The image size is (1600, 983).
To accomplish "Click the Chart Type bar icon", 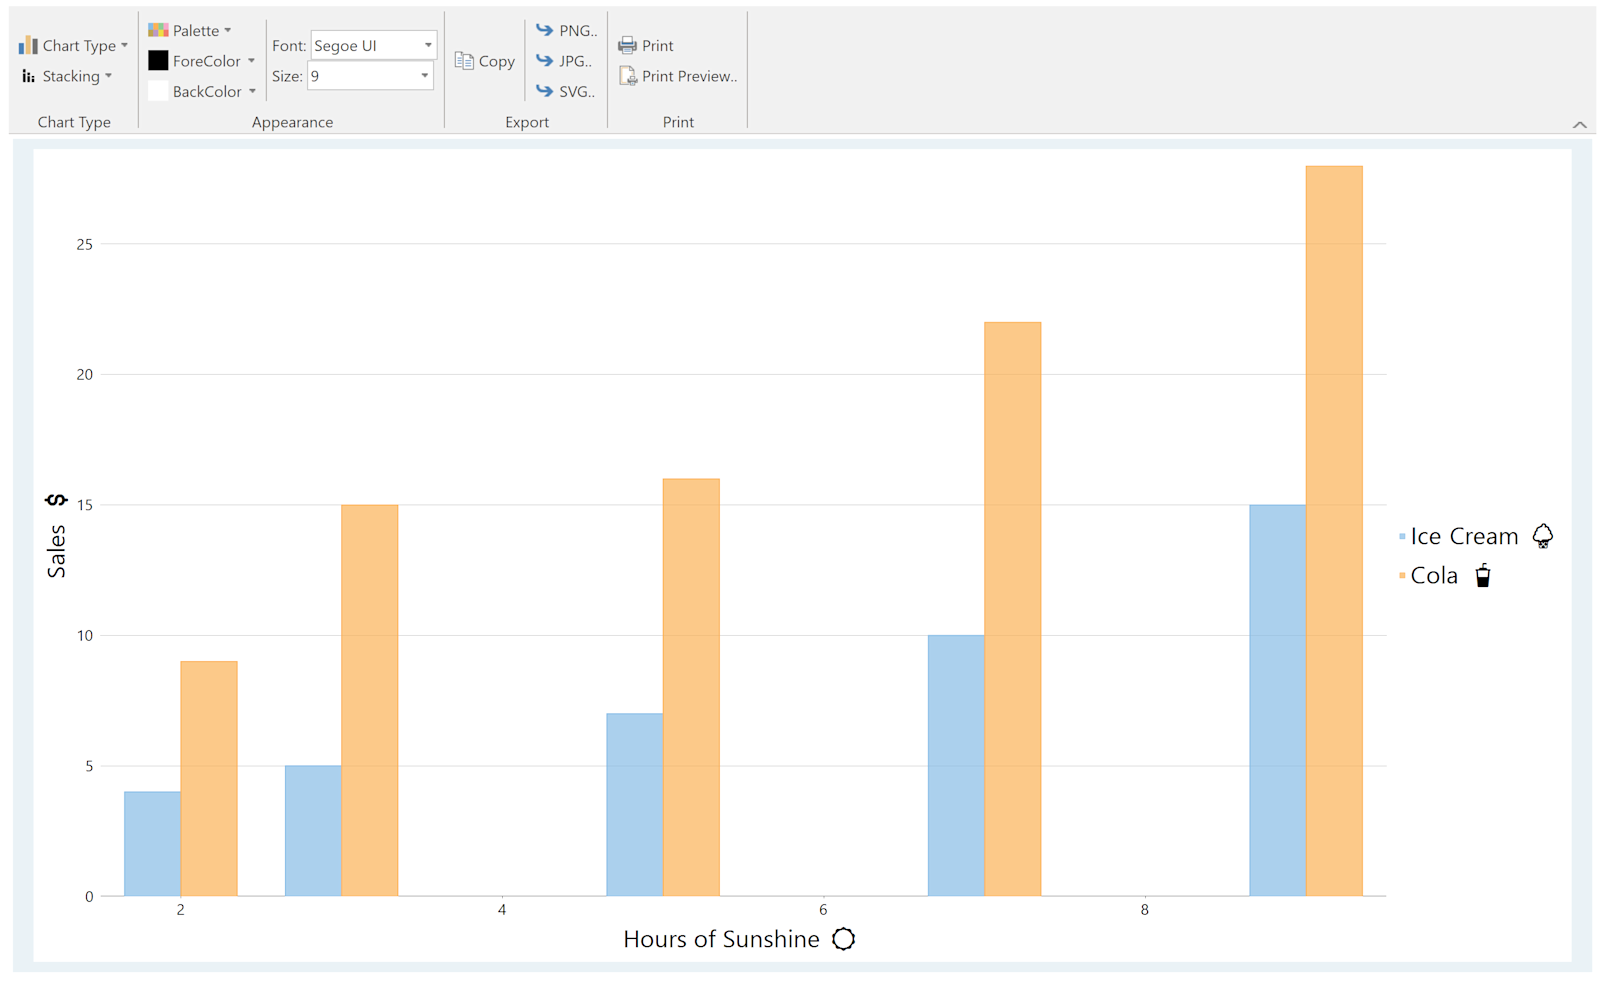I will click(28, 46).
